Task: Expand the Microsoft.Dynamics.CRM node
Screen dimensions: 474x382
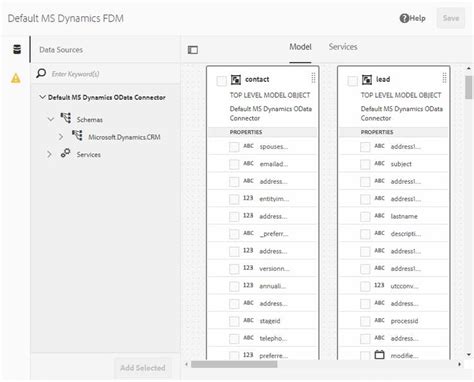Action: [x=61, y=137]
